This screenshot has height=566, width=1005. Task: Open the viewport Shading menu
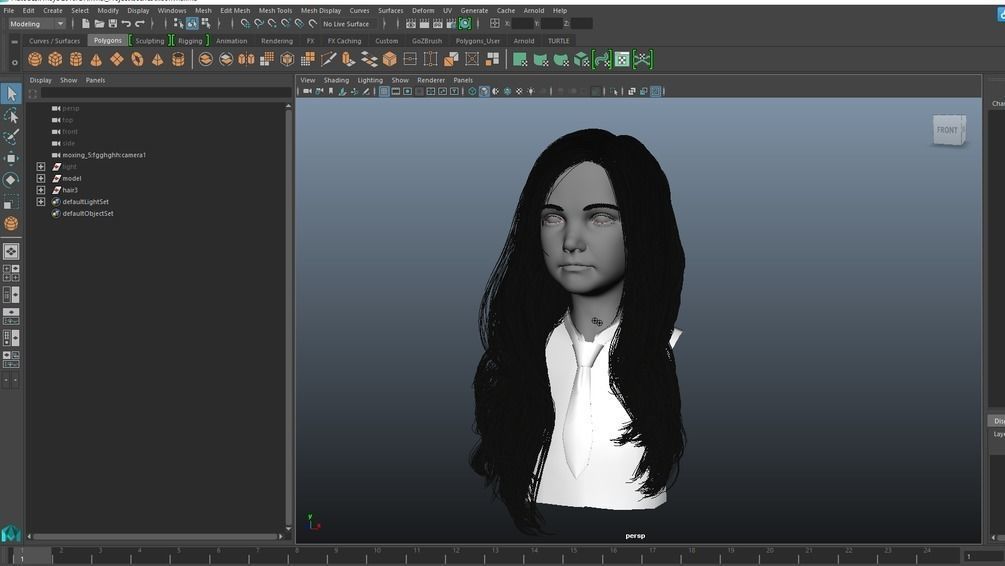[x=336, y=80]
